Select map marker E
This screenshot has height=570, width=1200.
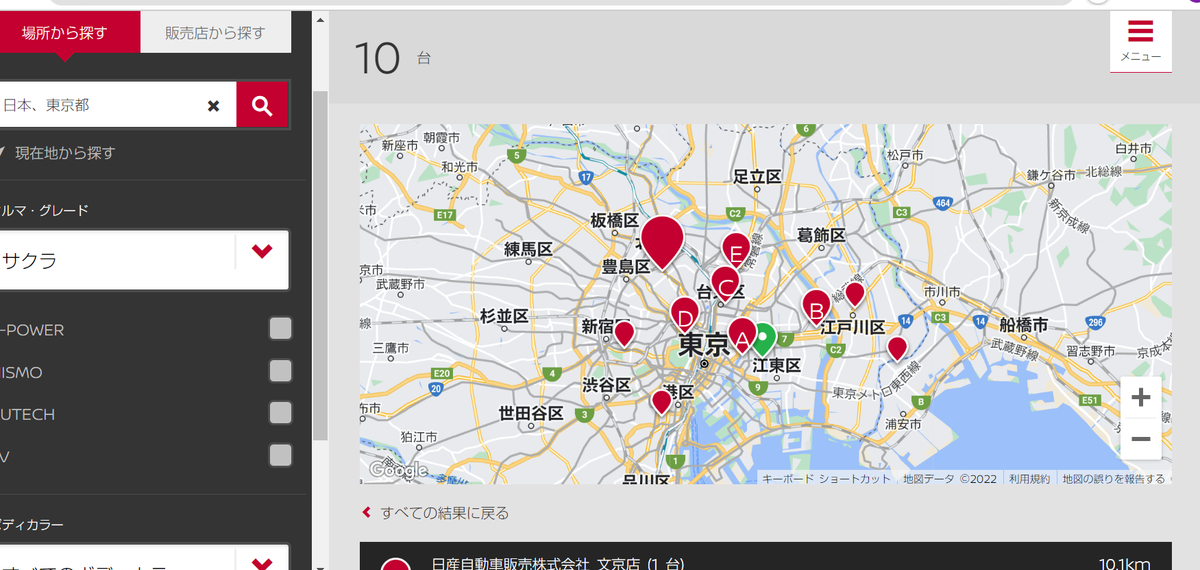click(736, 251)
